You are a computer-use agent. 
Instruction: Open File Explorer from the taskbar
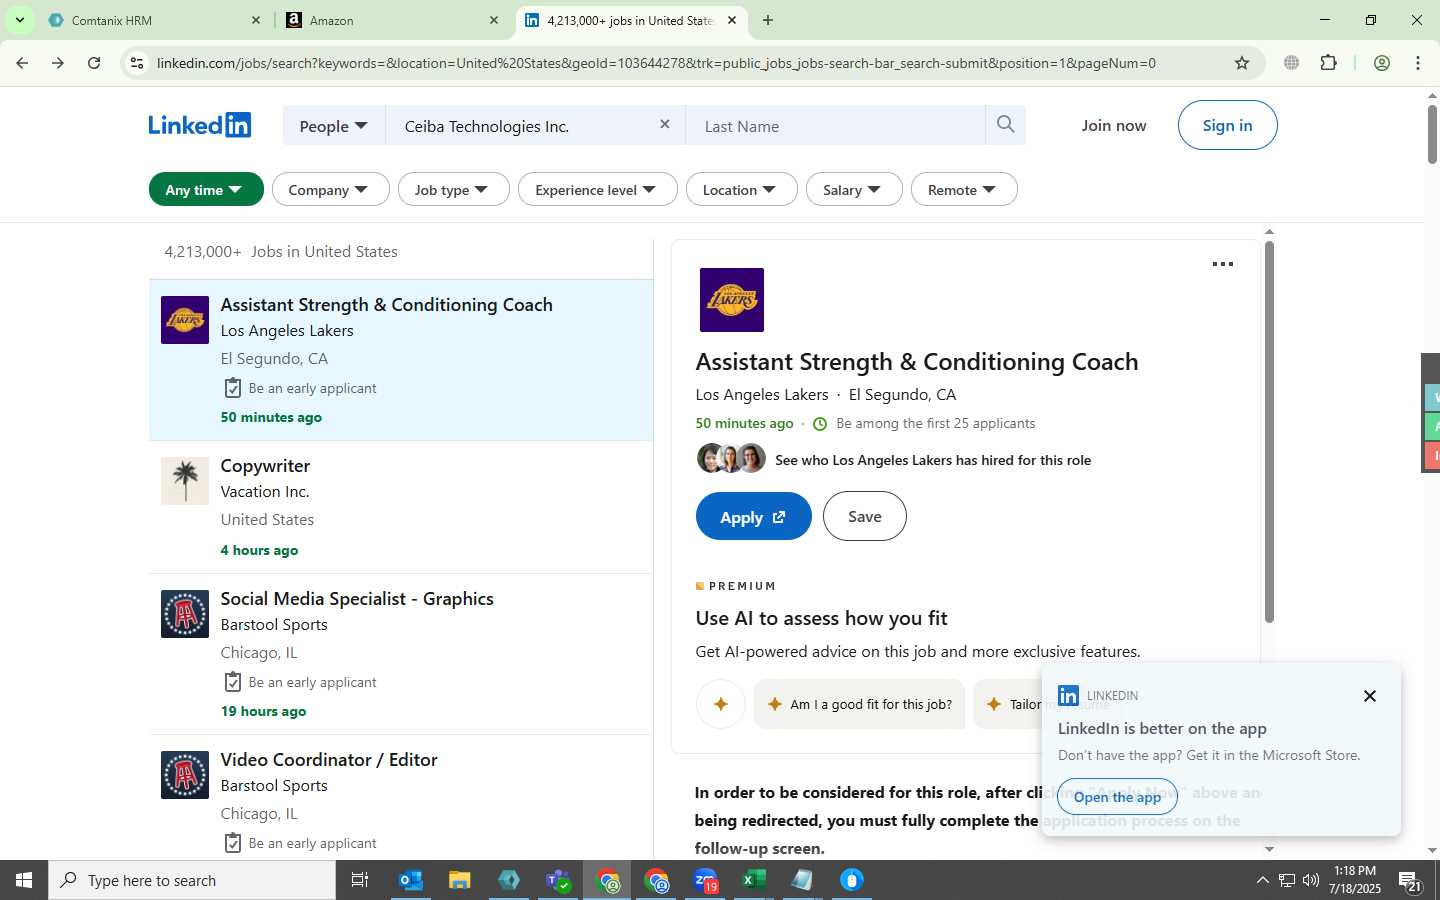459,880
